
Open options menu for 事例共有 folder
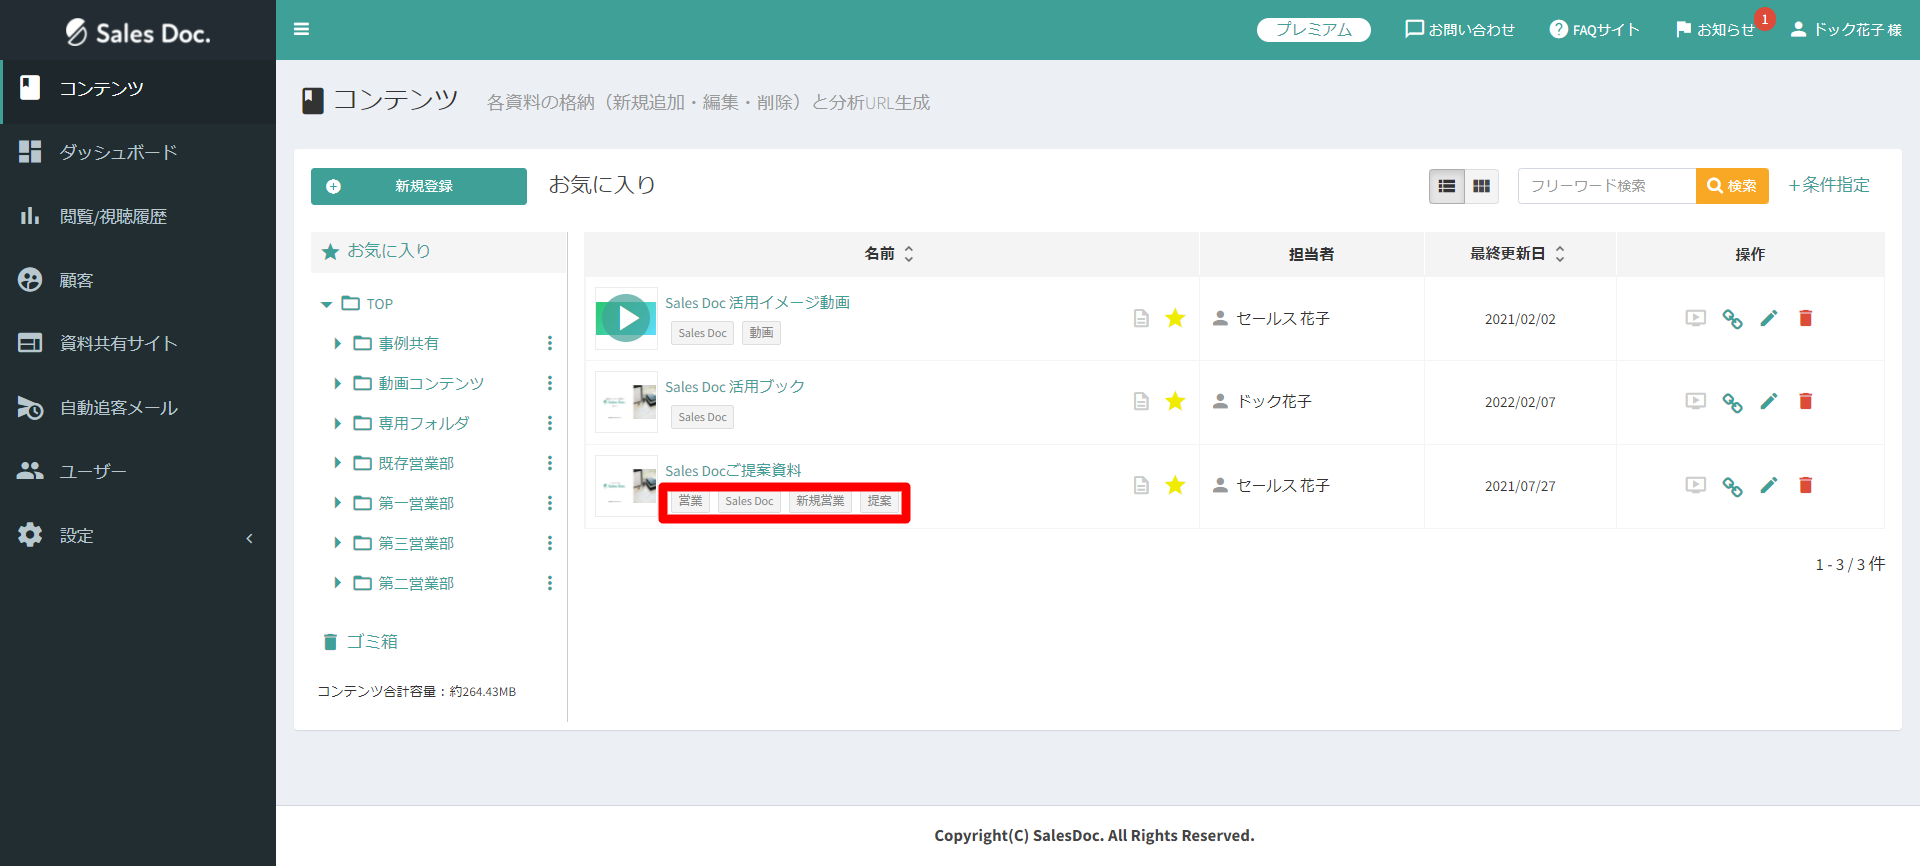point(549,343)
